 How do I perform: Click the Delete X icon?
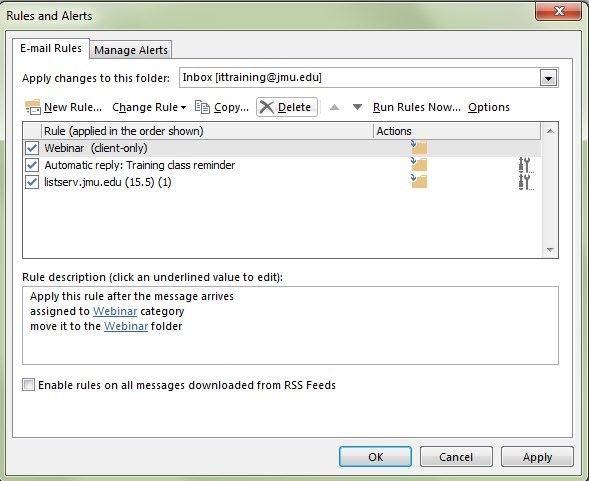point(267,107)
